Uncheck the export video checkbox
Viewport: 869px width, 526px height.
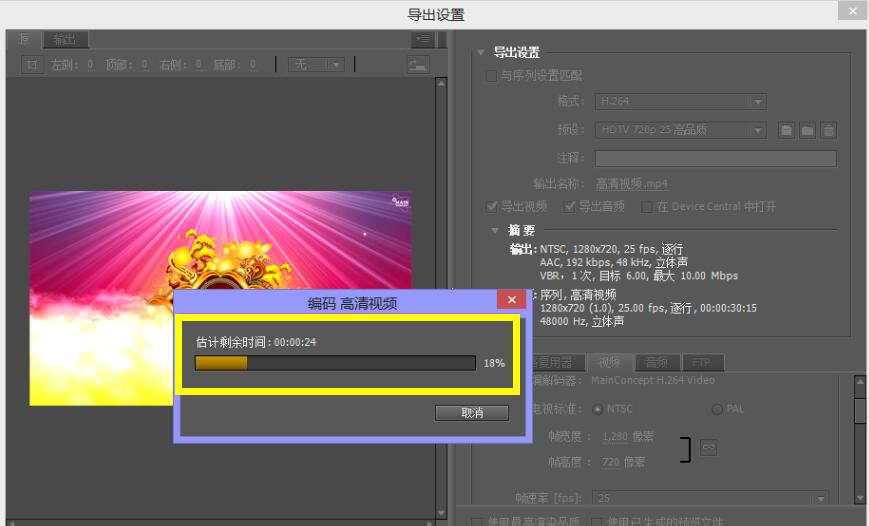click(x=491, y=206)
